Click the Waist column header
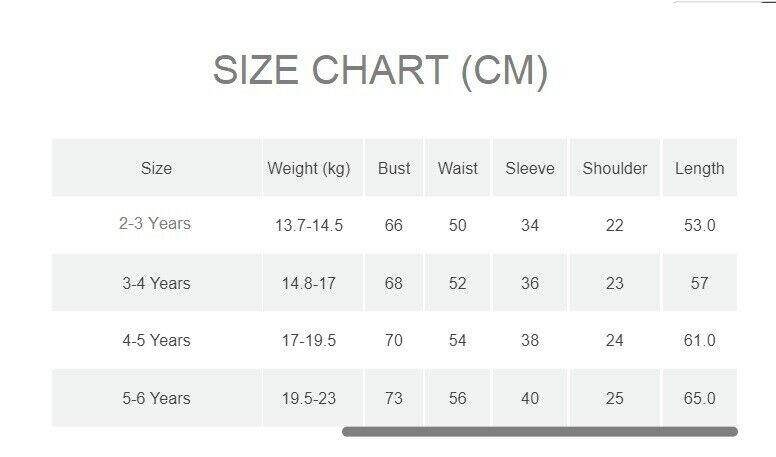This screenshot has width=776, height=457. [458, 168]
